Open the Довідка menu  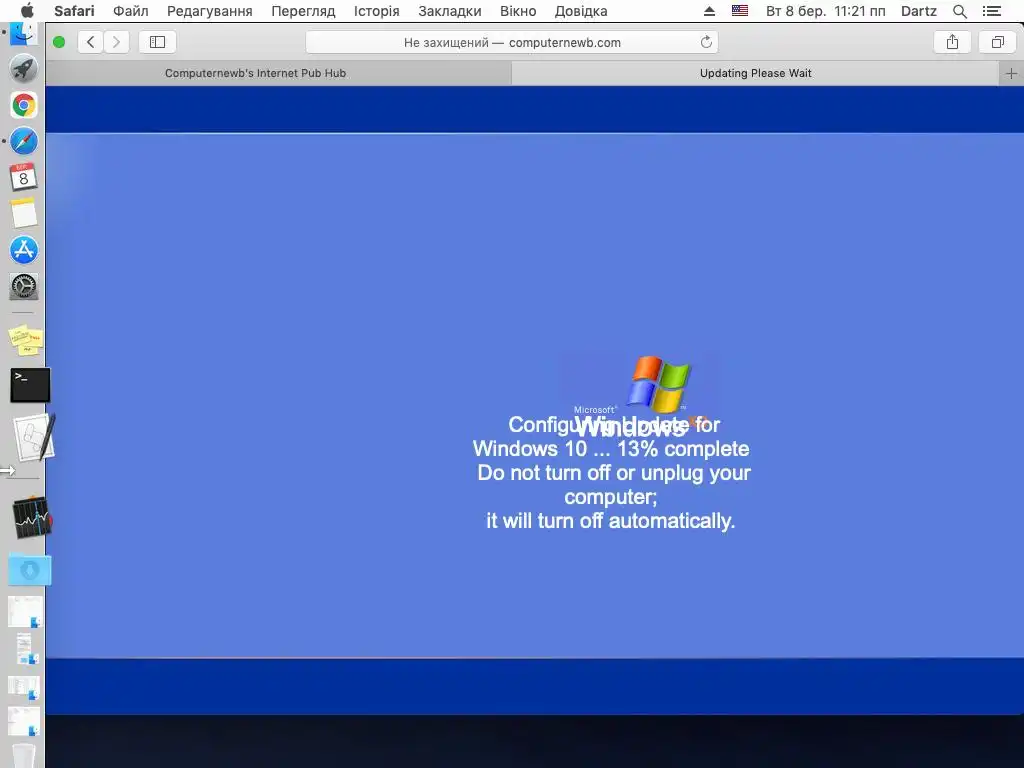(x=581, y=11)
